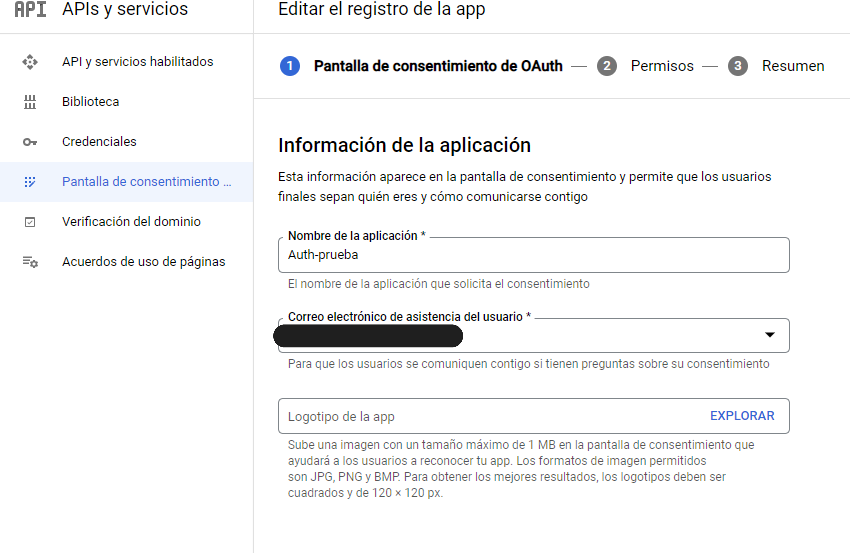Screen dimensions: 850x553
Task: Click the Credenciales key icon
Action: coord(30,142)
